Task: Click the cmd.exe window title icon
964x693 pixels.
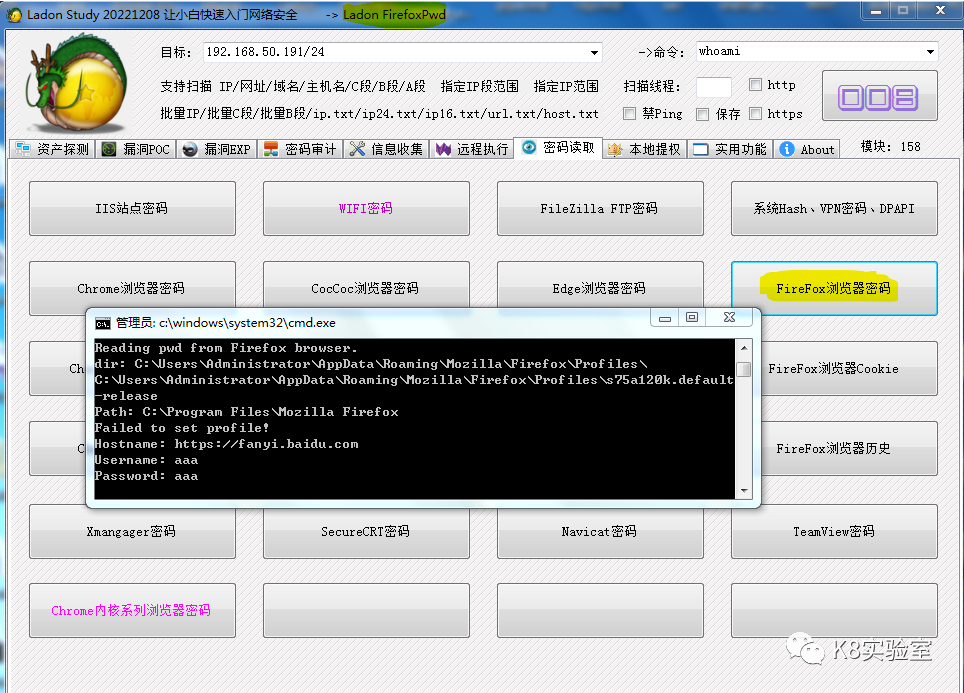Action: (103, 323)
